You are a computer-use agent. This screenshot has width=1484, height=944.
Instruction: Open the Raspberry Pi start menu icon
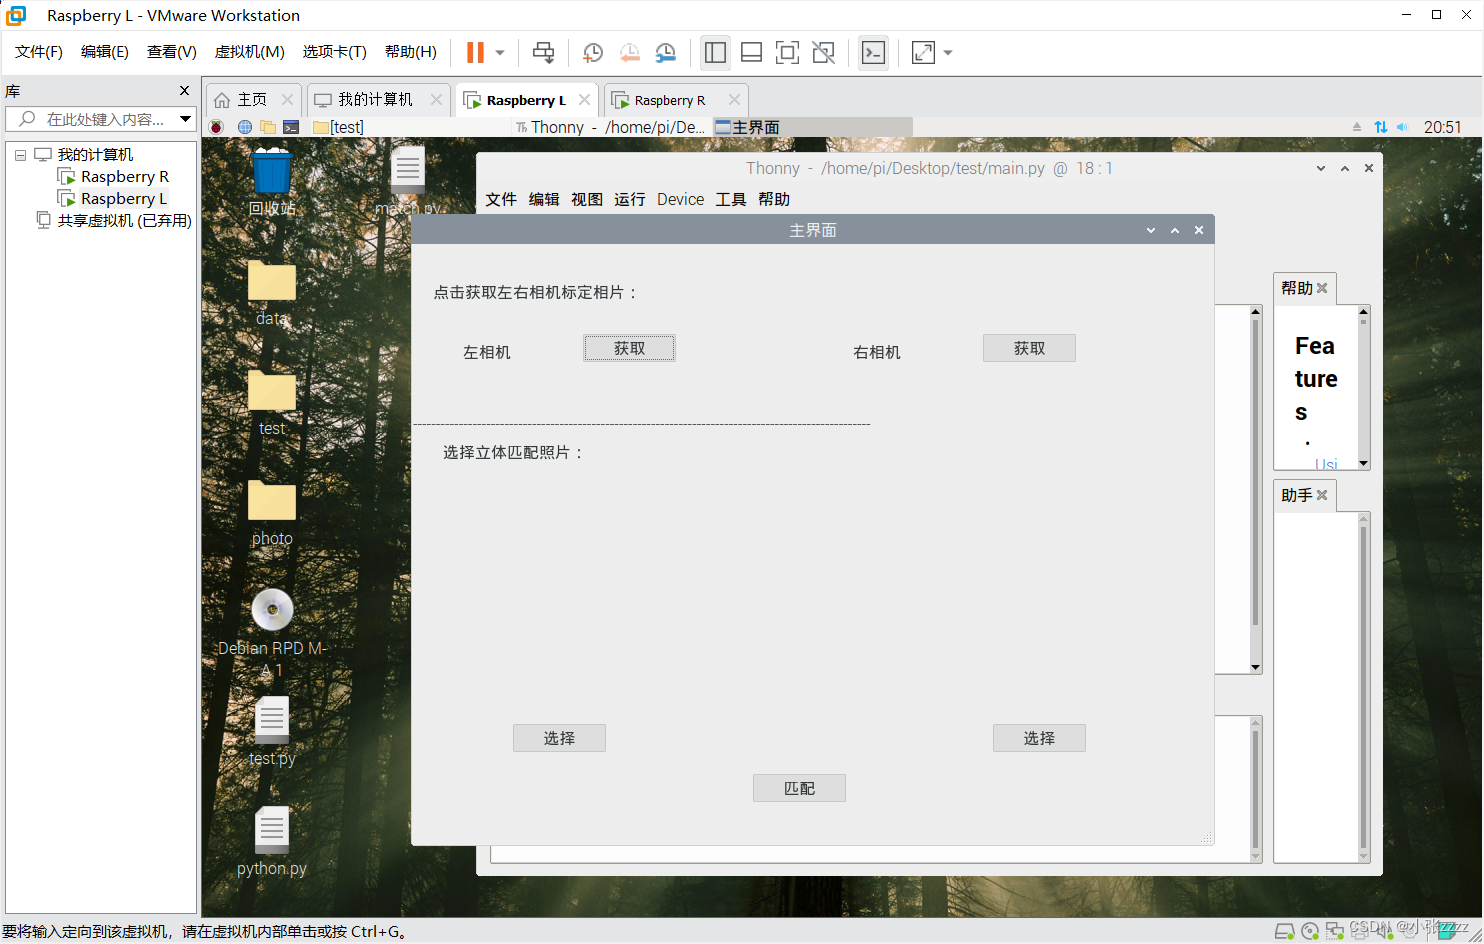[x=216, y=127]
